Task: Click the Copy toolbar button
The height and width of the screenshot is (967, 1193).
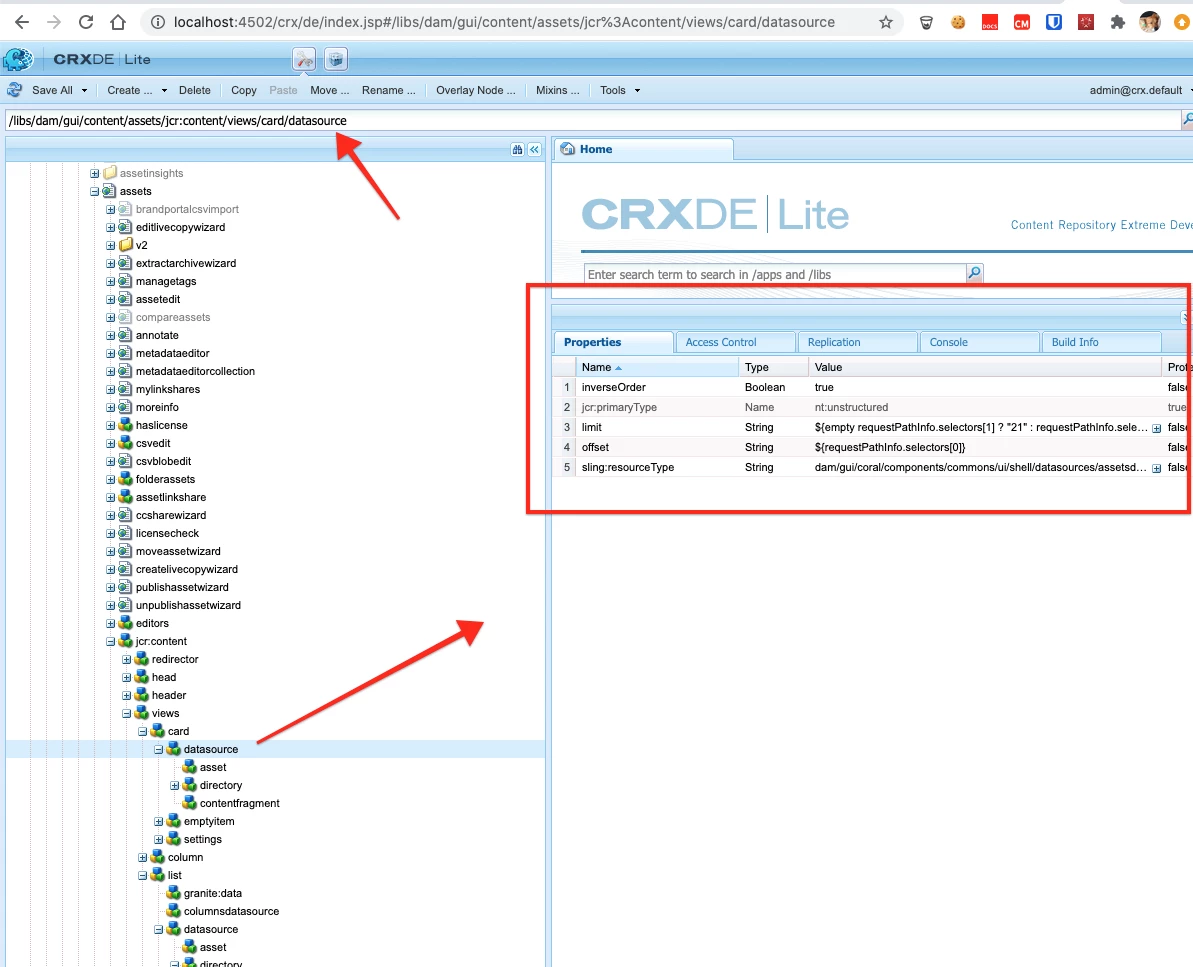Action: pyautogui.click(x=243, y=90)
